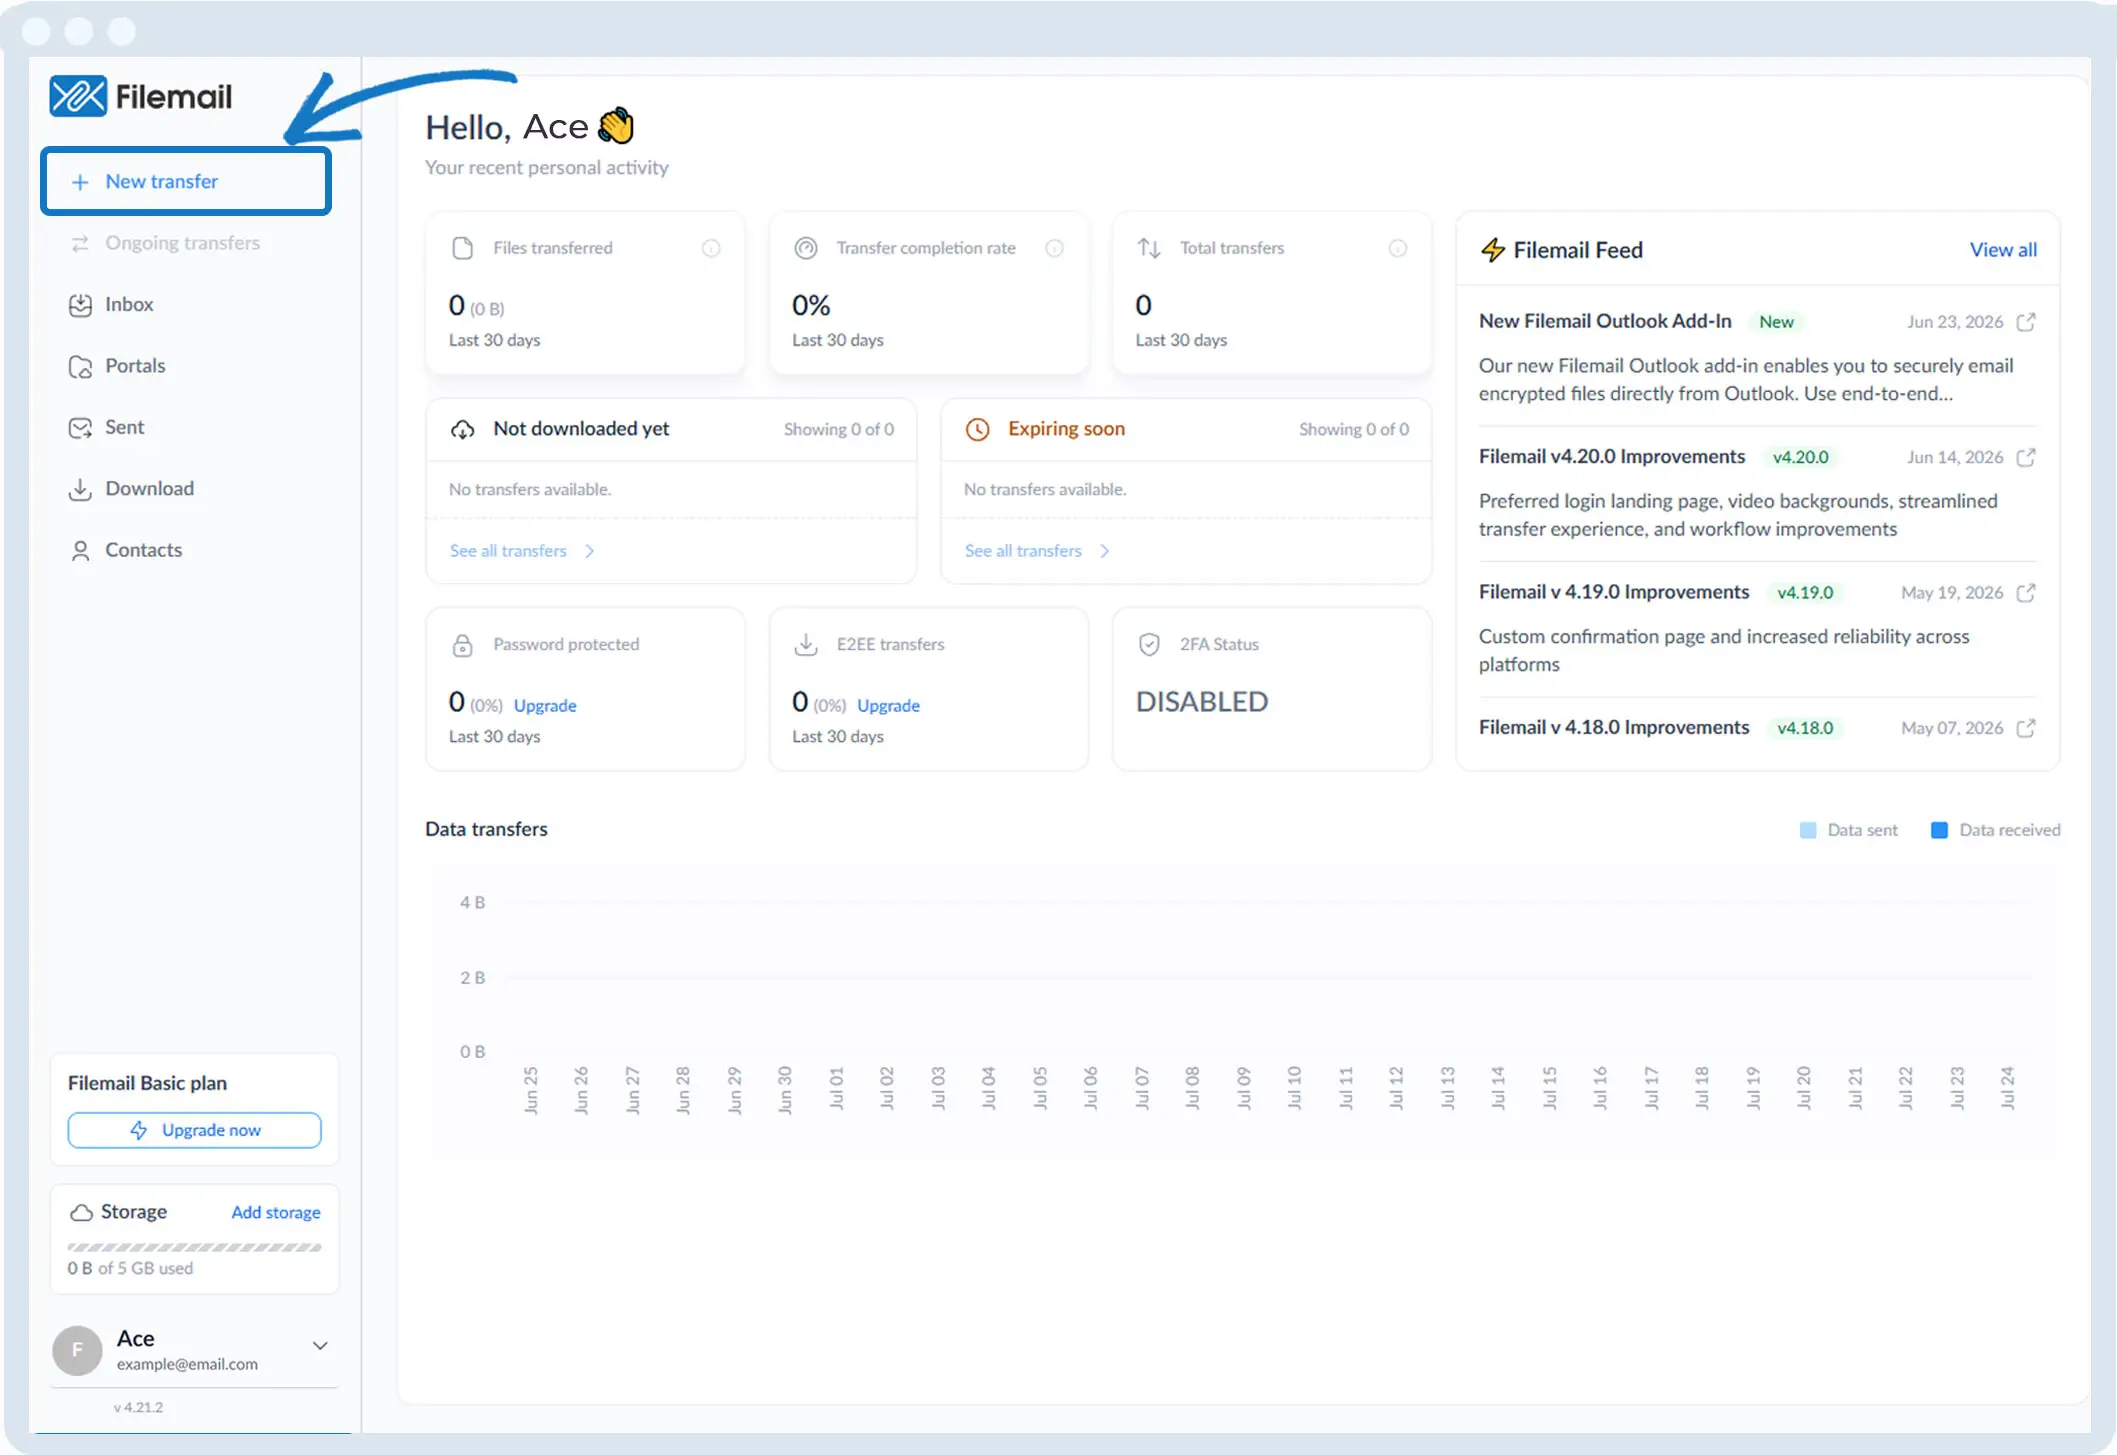Expand the Ace account menu chevron
2117x1455 pixels.
click(320, 1346)
